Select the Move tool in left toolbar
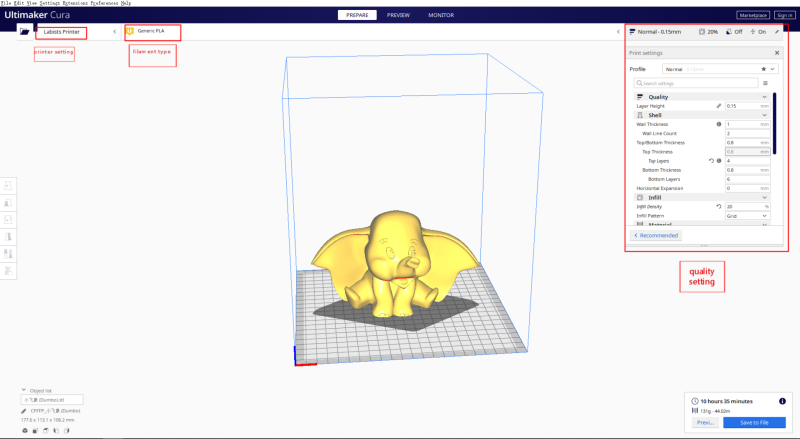This screenshot has height=439, width=800. click(x=8, y=186)
